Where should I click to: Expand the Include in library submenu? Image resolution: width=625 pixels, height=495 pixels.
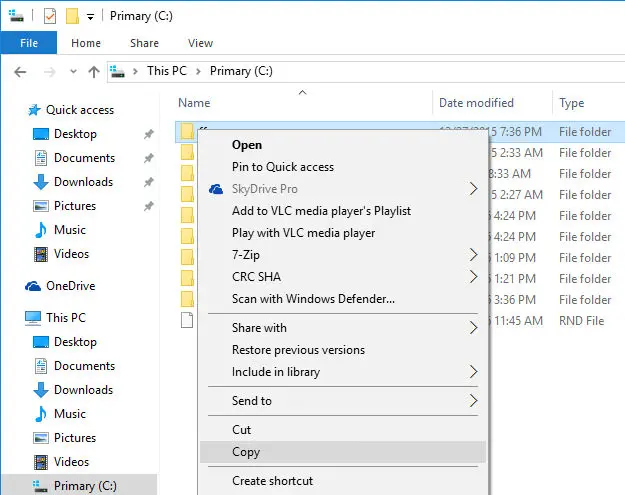click(x=342, y=371)
